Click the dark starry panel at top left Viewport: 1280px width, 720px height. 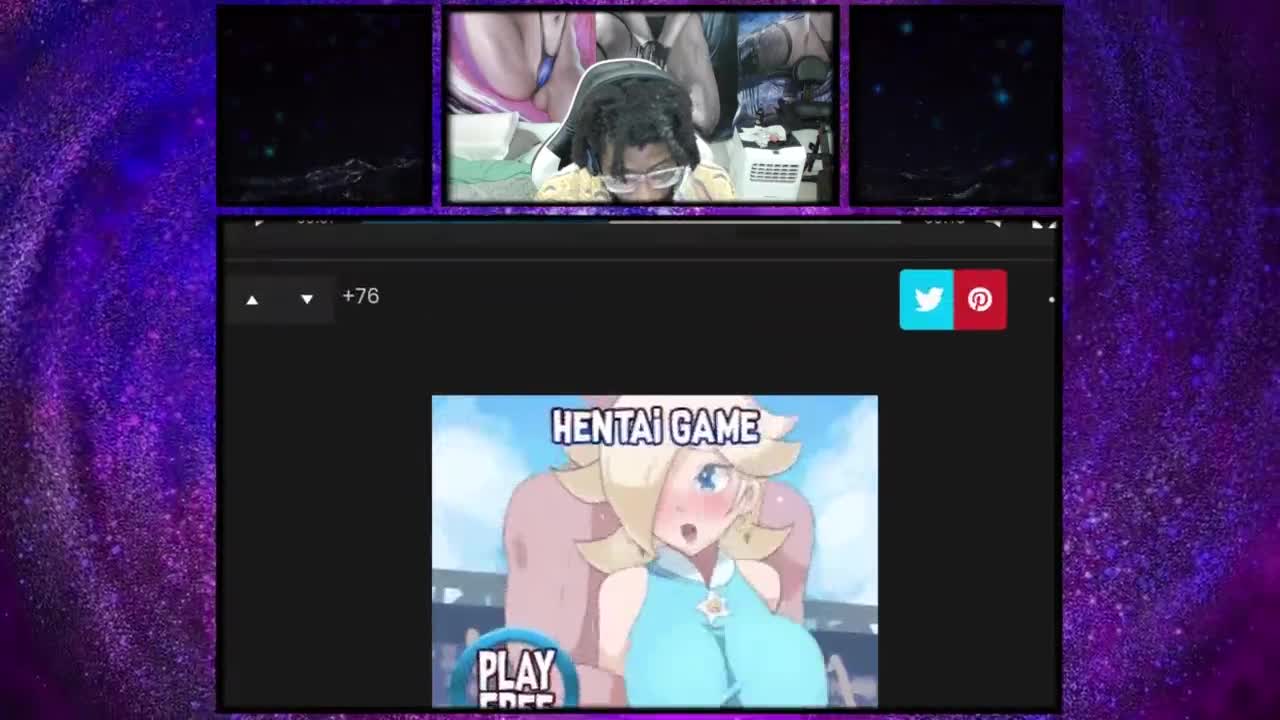click(325, 105)
